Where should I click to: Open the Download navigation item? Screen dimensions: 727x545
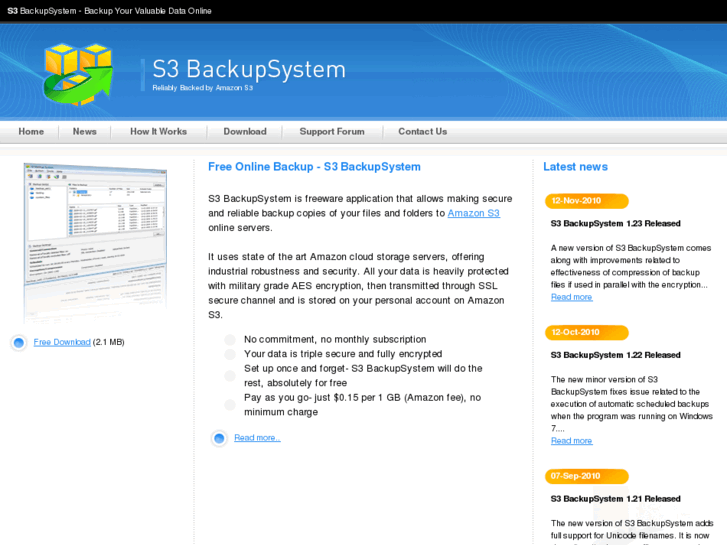click(245, 131)
